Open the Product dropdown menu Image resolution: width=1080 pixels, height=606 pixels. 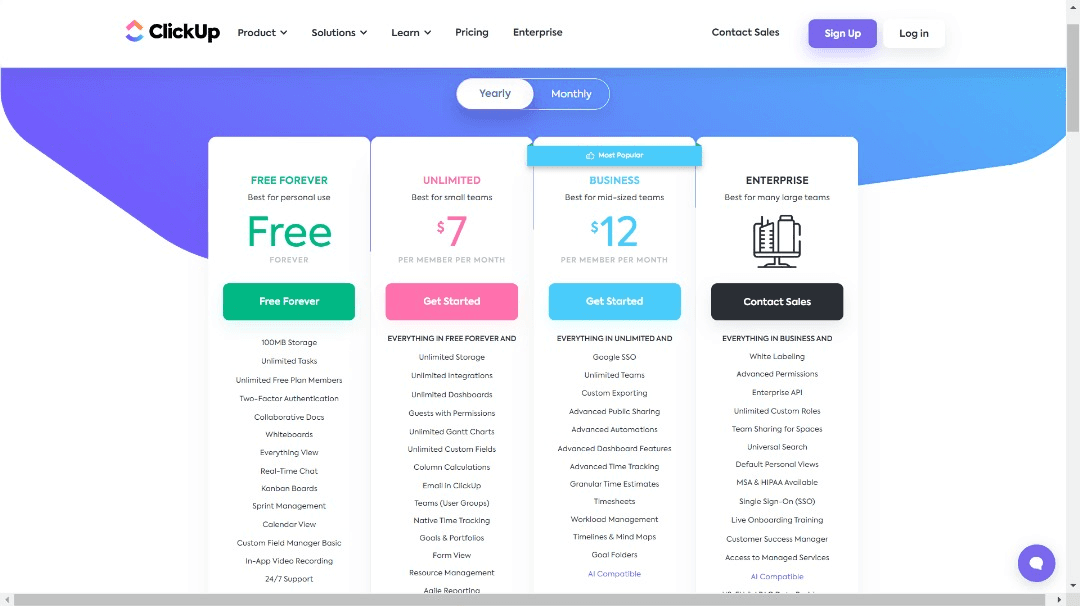coord(261,32)
